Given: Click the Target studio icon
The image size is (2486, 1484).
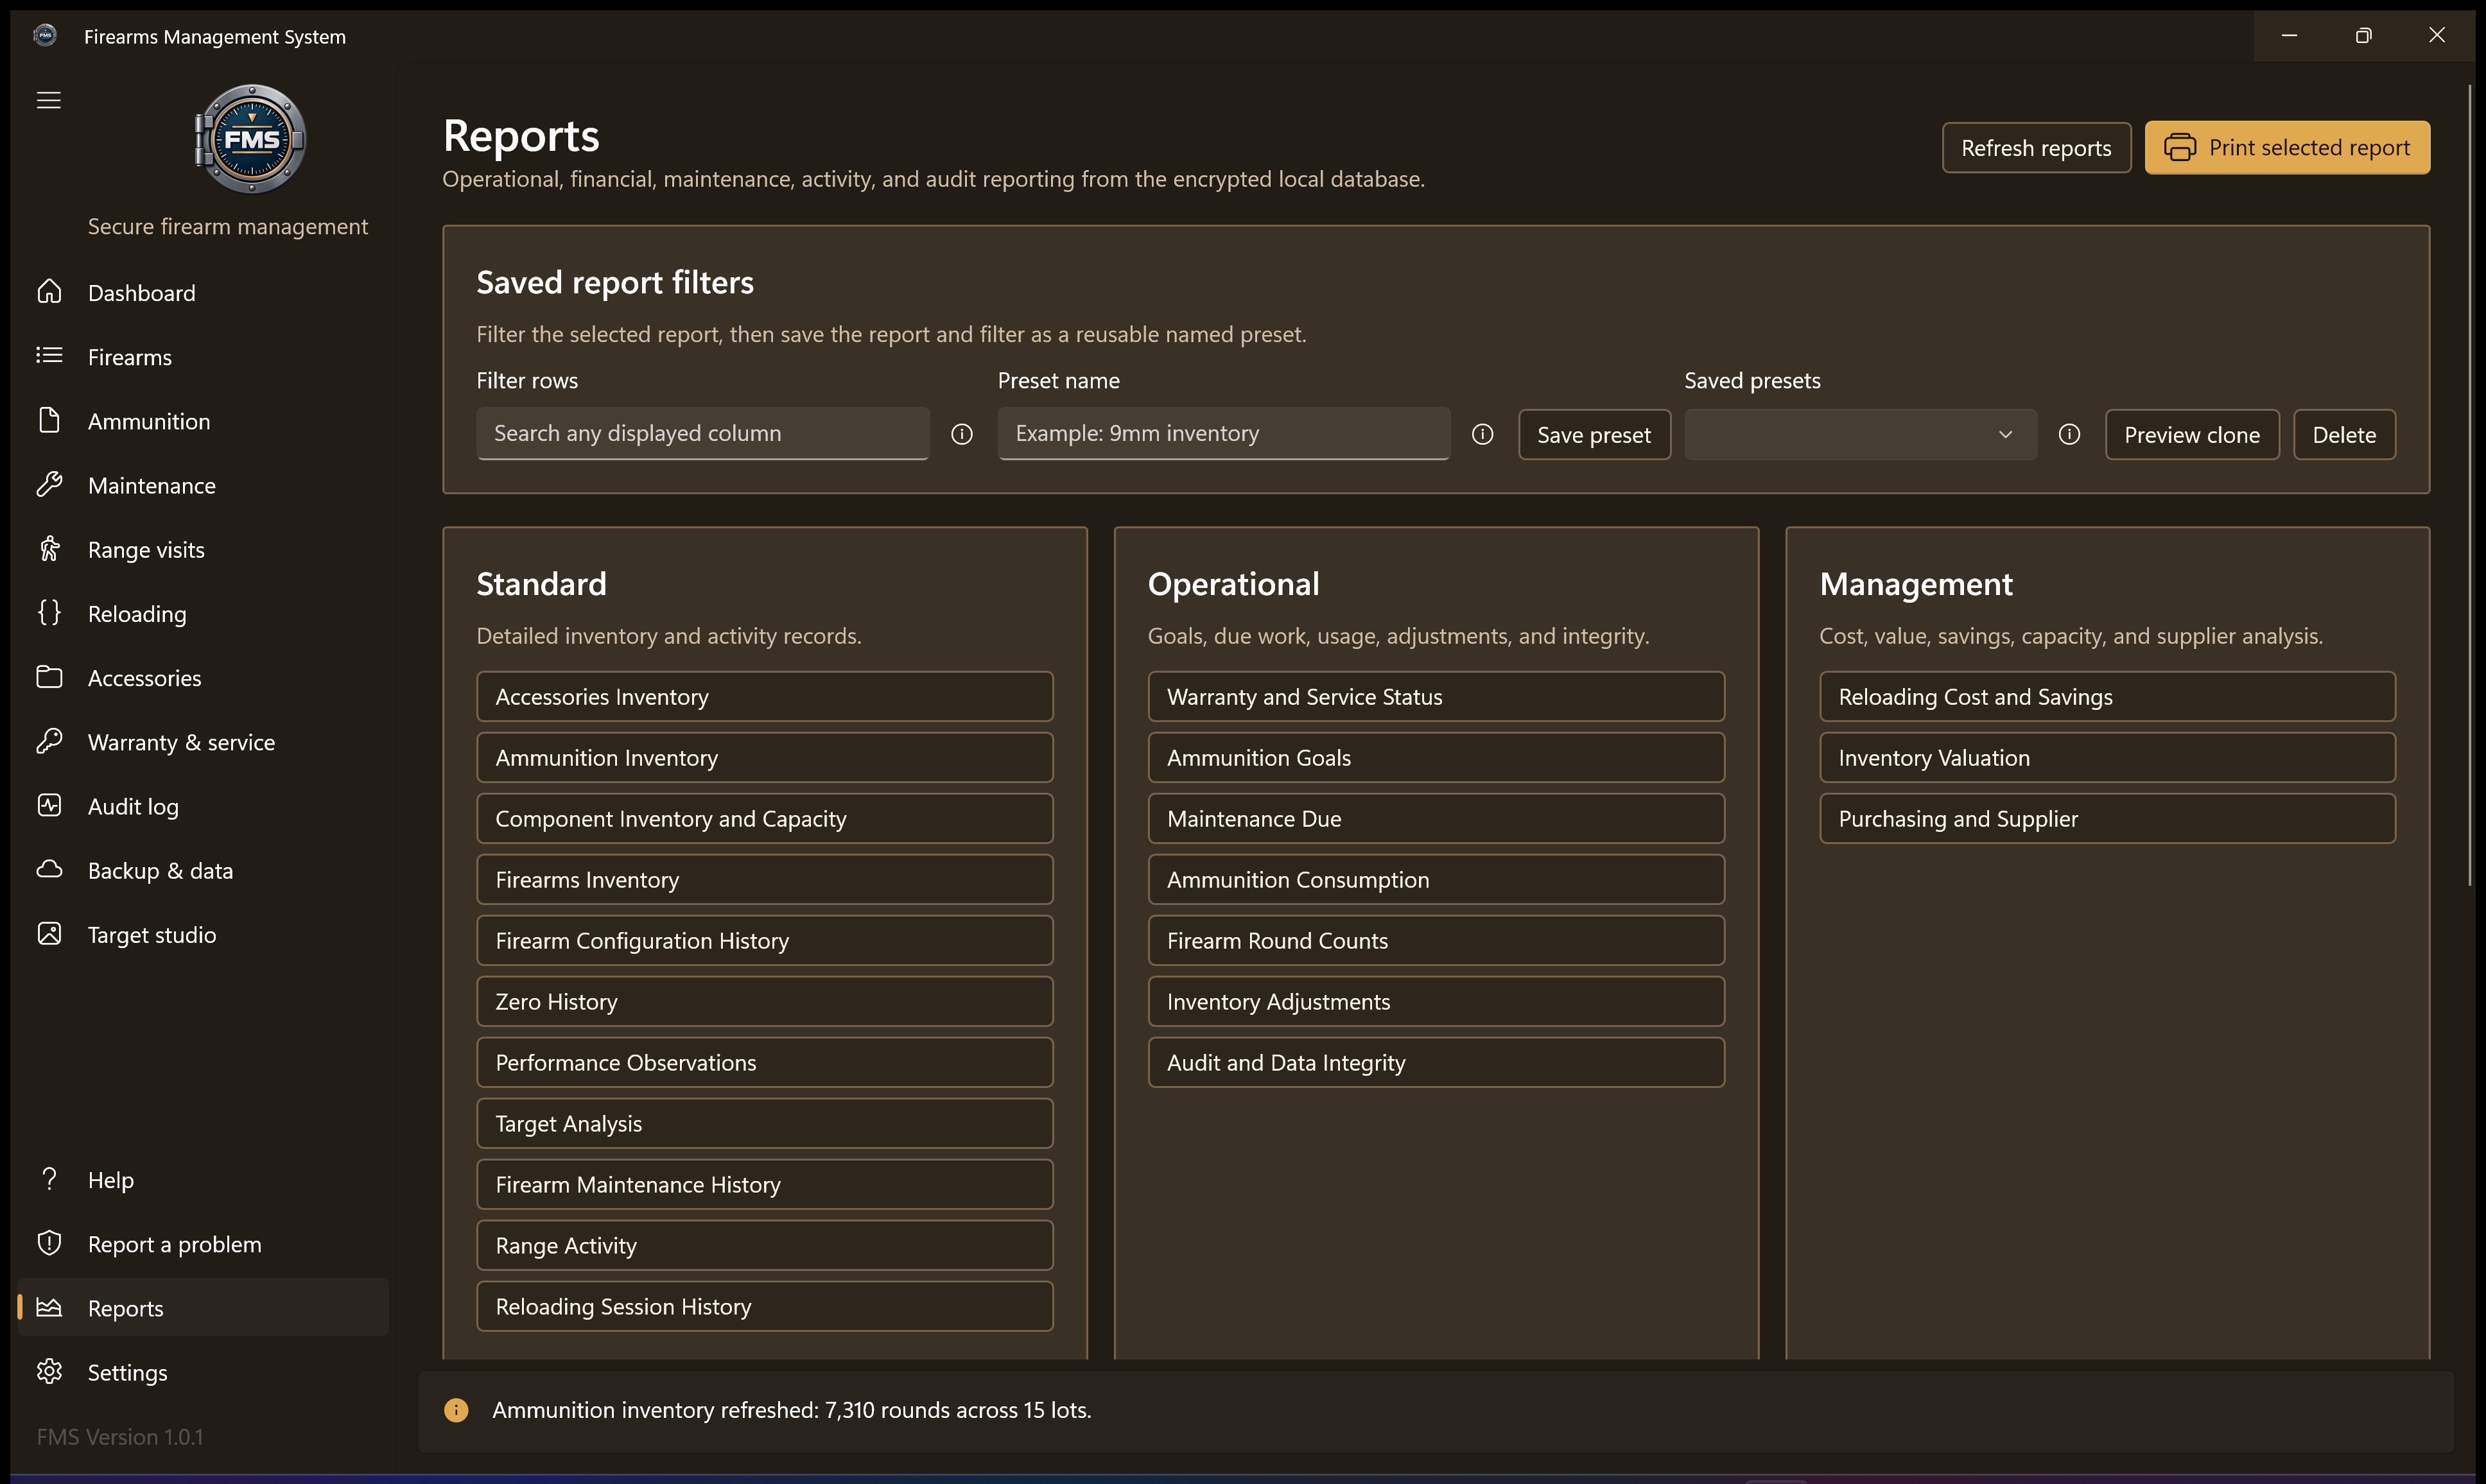Looking at the screenshot, I should coord(49,934).
